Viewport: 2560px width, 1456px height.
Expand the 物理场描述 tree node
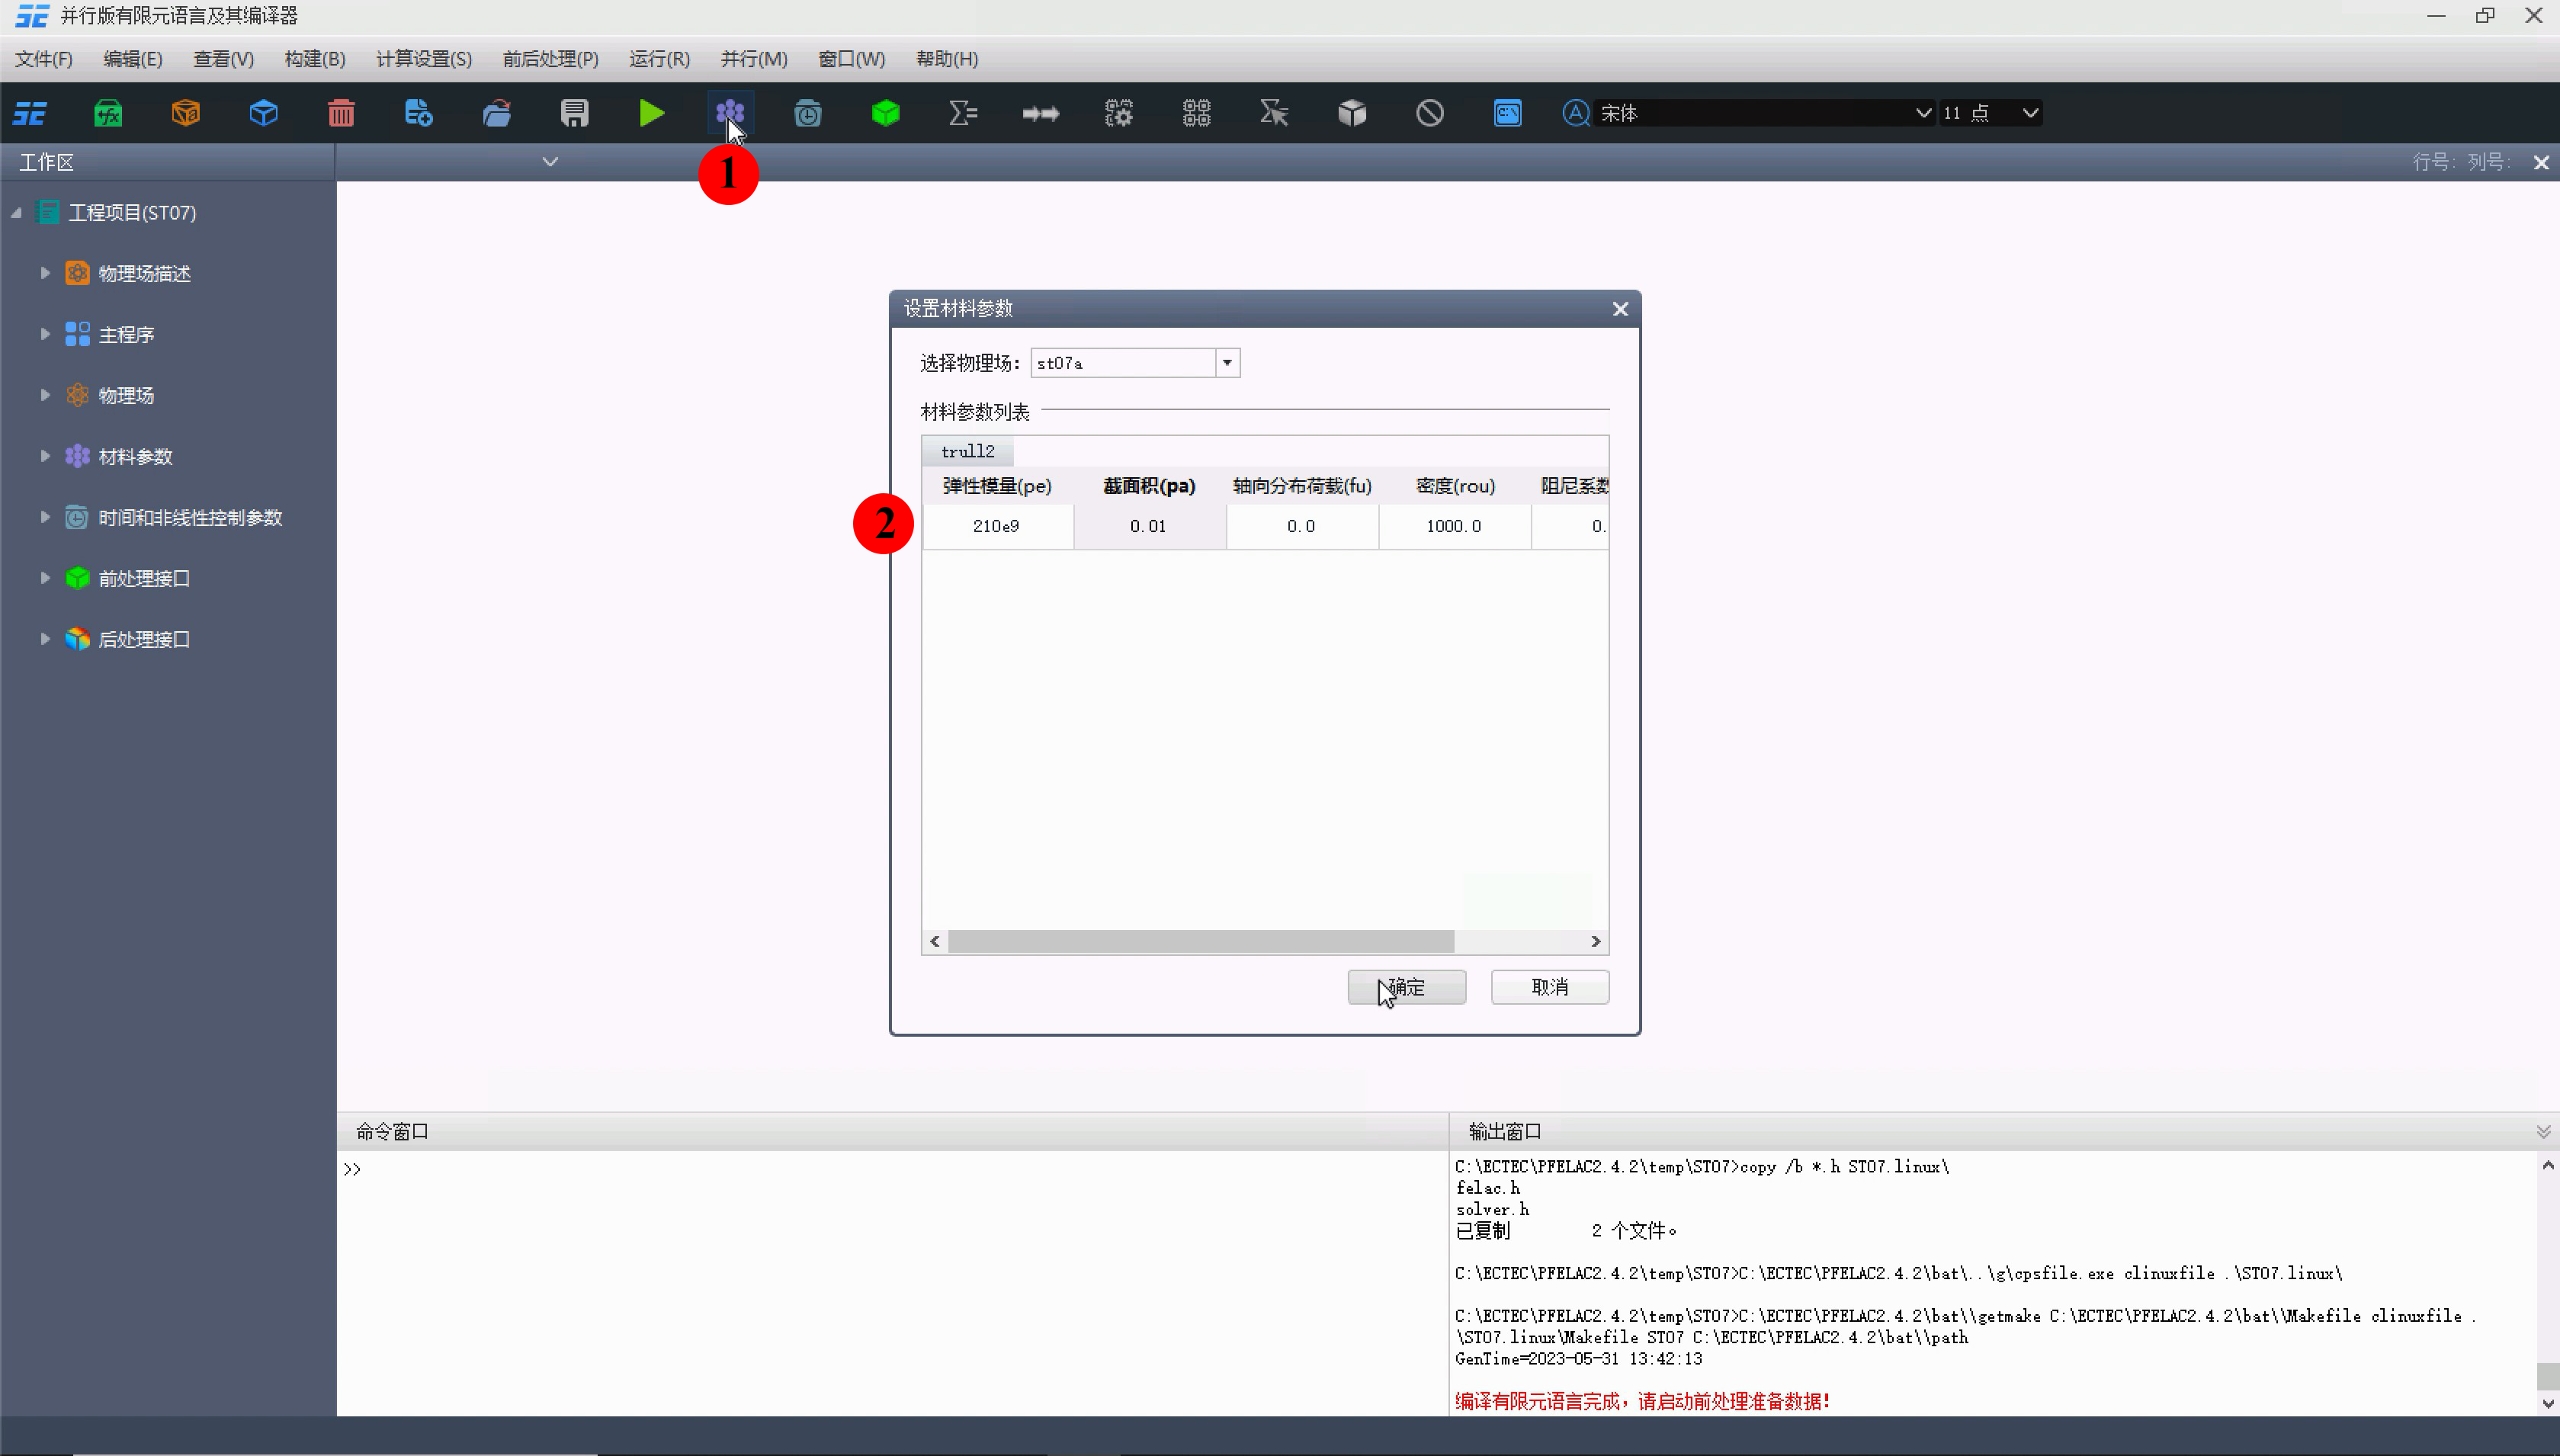45,273
